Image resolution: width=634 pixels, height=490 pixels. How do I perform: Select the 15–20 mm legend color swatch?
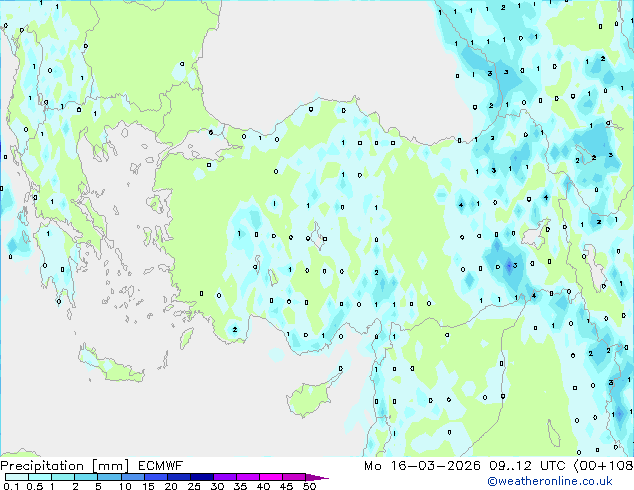coord(155,477)
